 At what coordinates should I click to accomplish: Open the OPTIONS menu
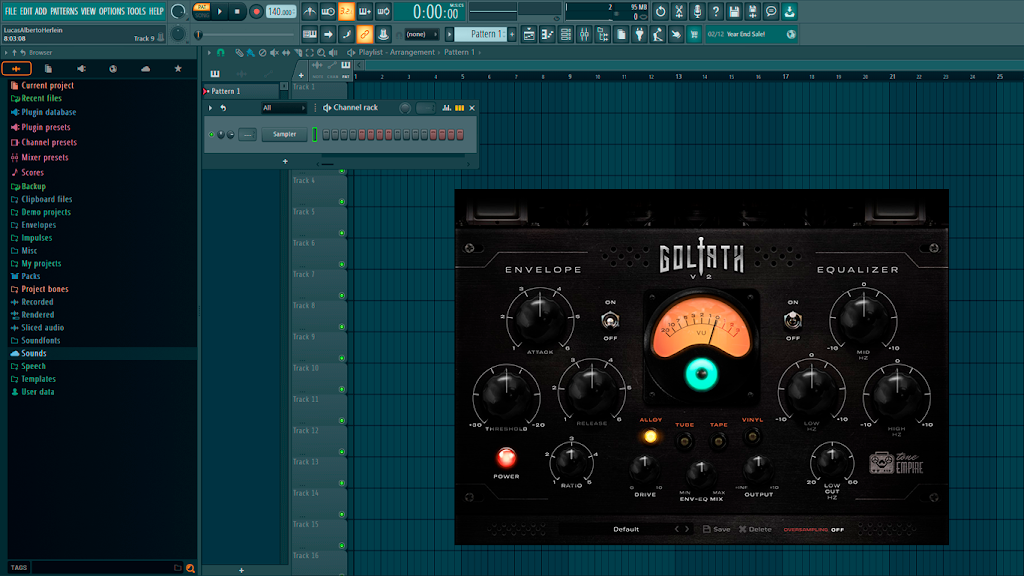point(112,11)
